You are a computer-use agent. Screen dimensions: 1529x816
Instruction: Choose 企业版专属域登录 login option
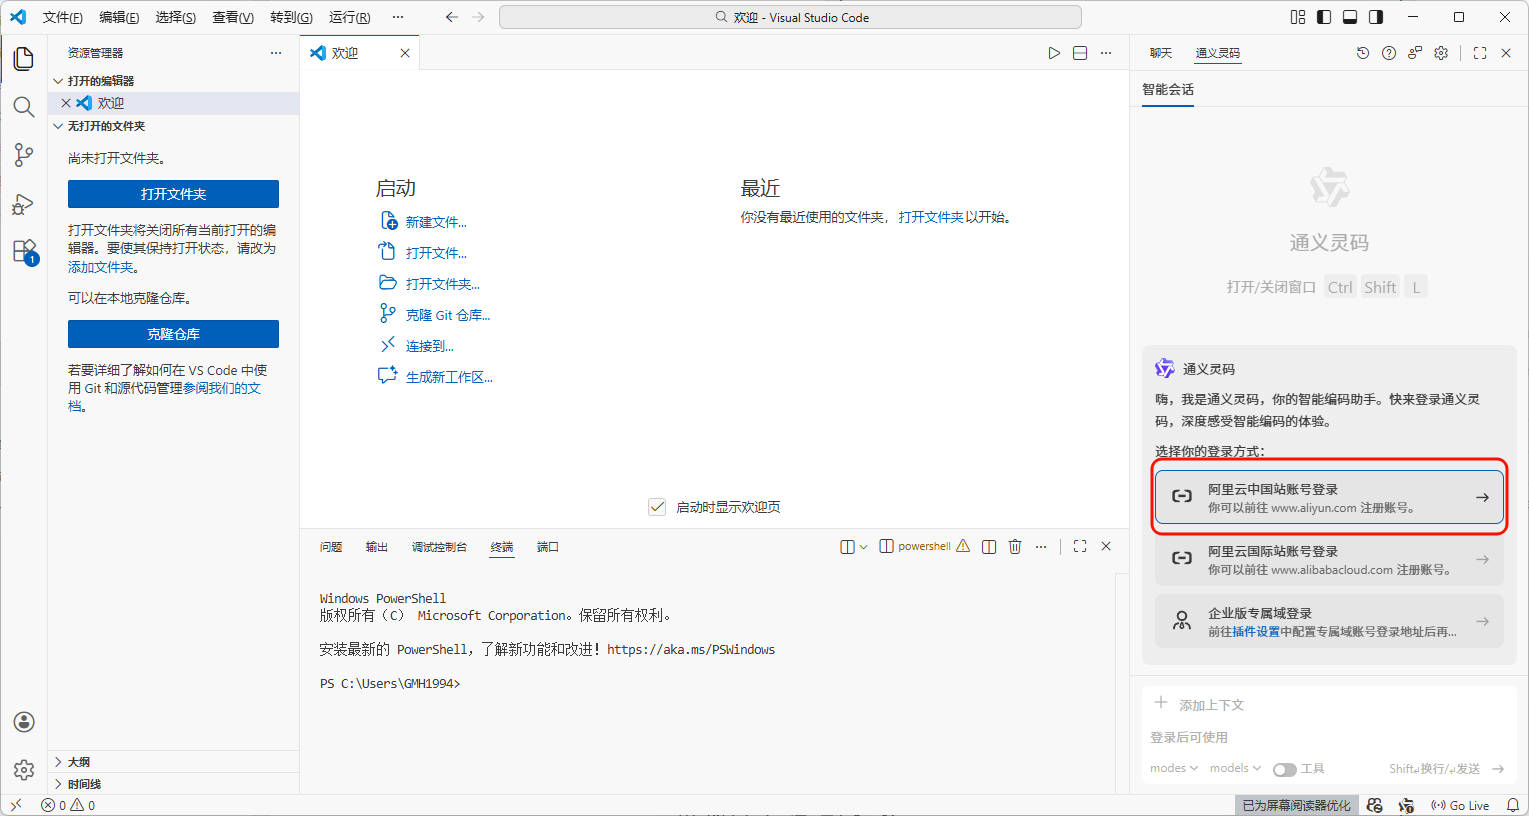pyautogui.click(x=1329, y=622)
